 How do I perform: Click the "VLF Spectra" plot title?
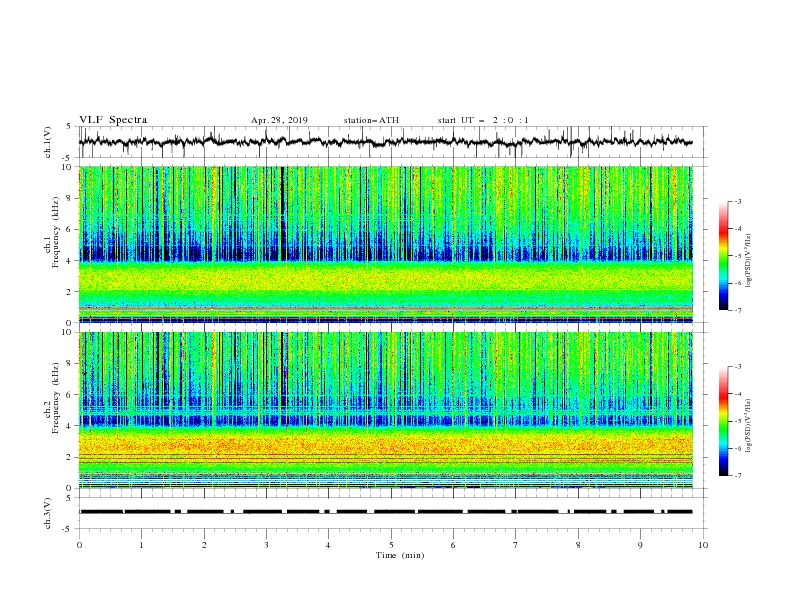pyautogui.click(x=113, y=120)
